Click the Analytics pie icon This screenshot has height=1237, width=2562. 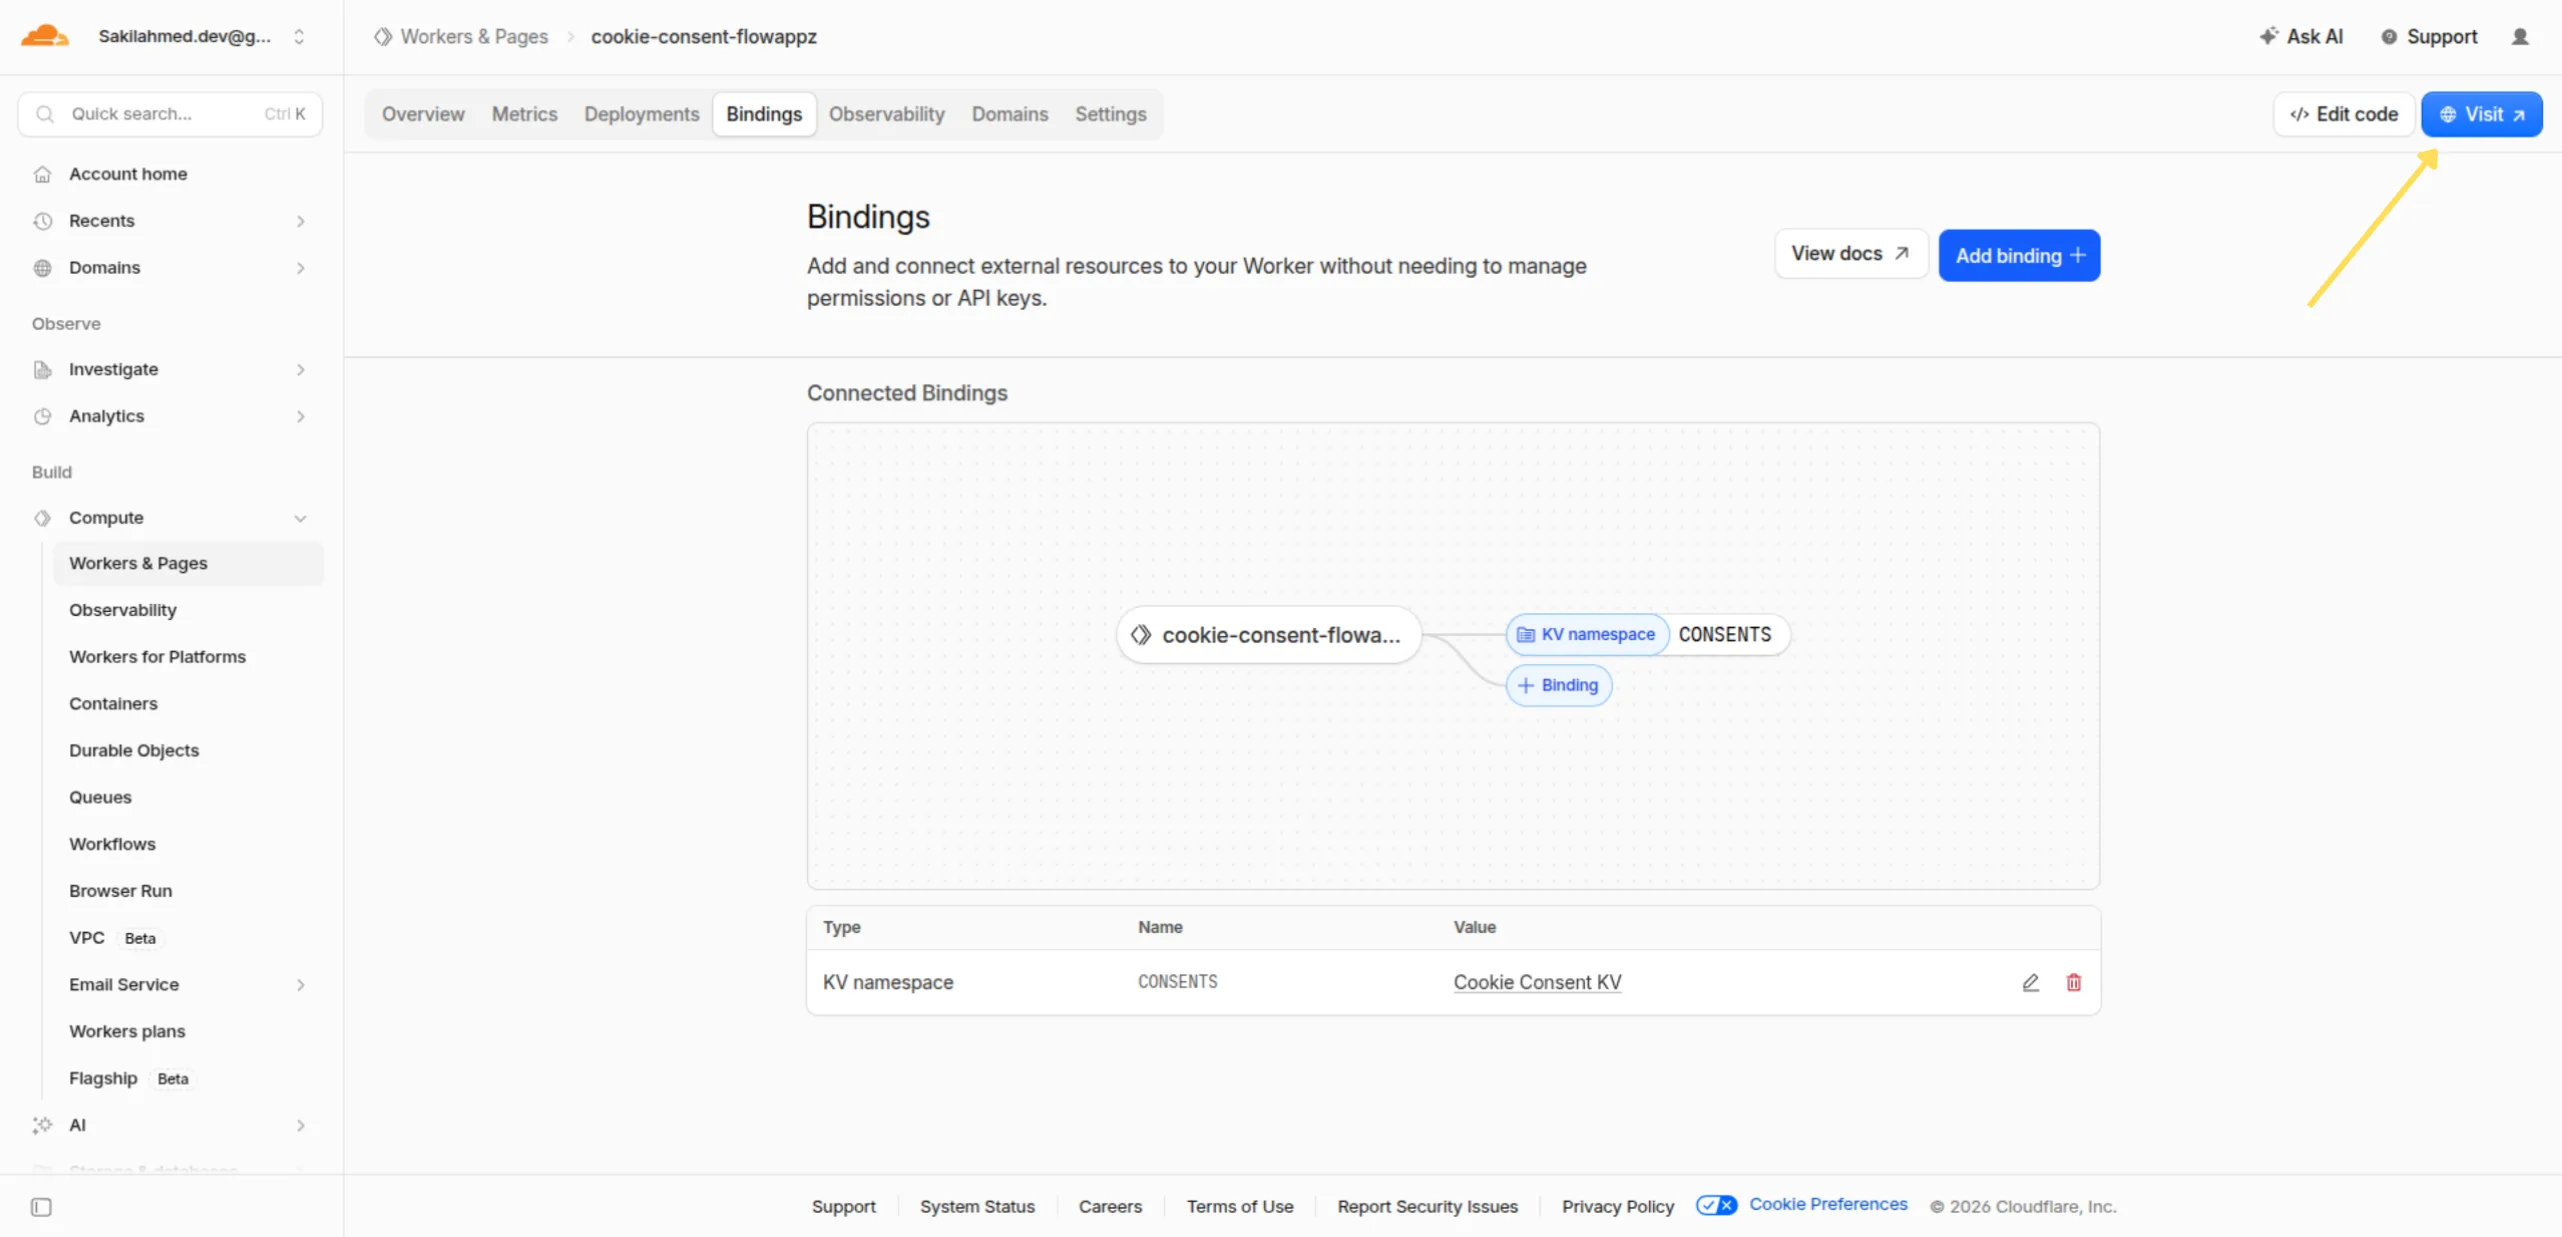tap(42, 417)
